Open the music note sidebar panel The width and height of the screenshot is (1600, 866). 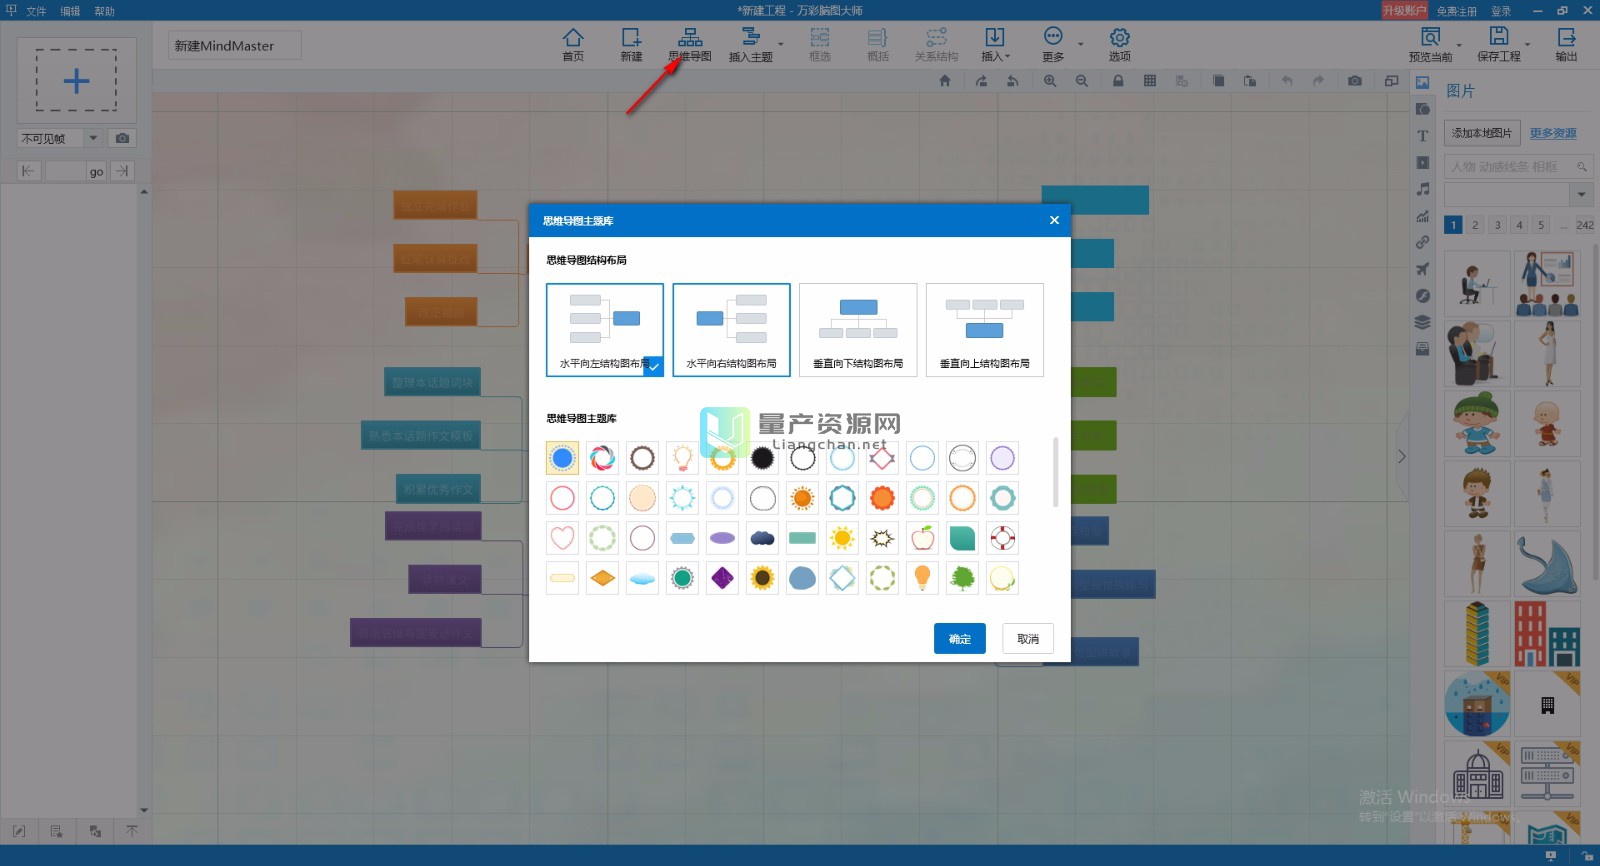tap(1422, 189)
